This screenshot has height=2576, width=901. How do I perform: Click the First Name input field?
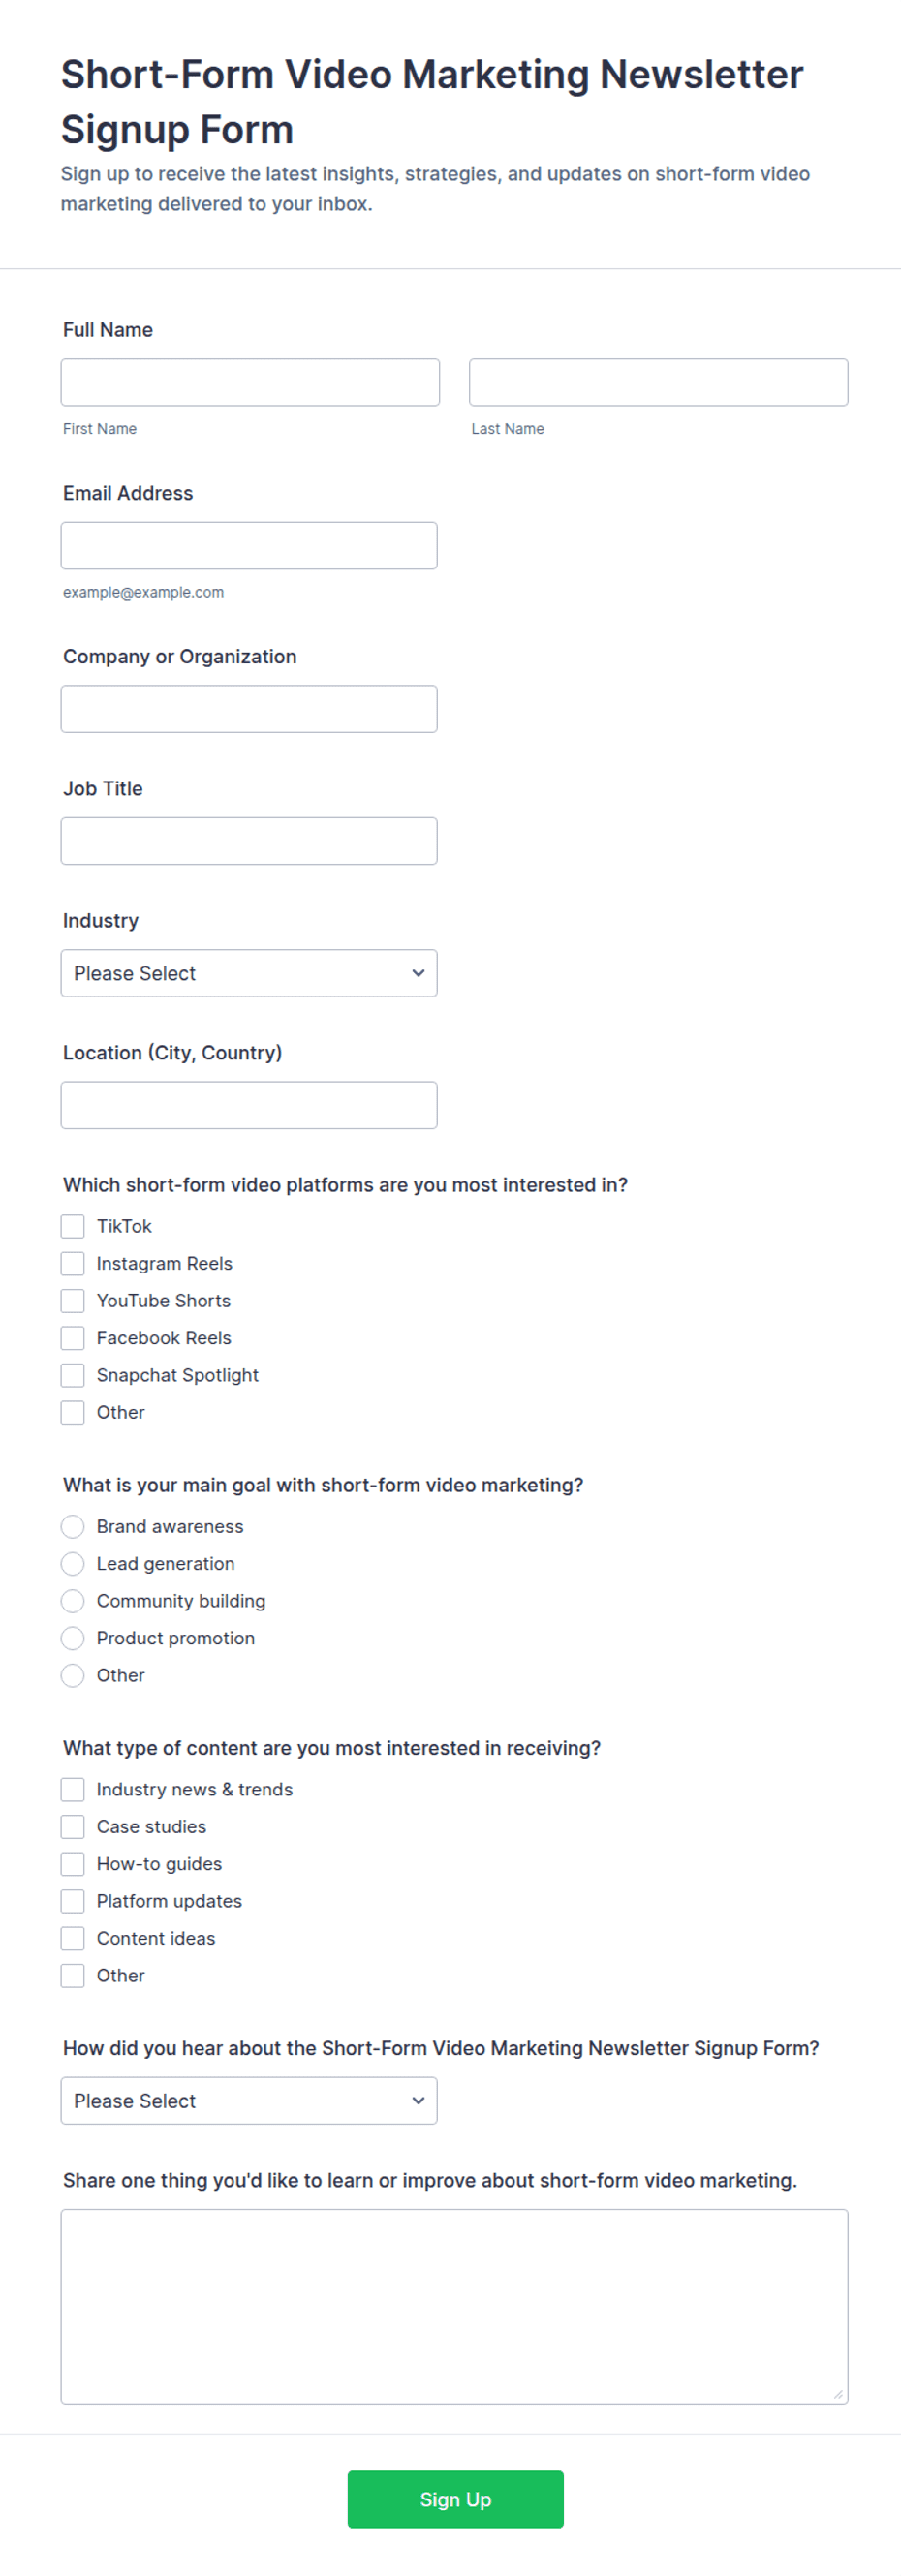point(250,382)
